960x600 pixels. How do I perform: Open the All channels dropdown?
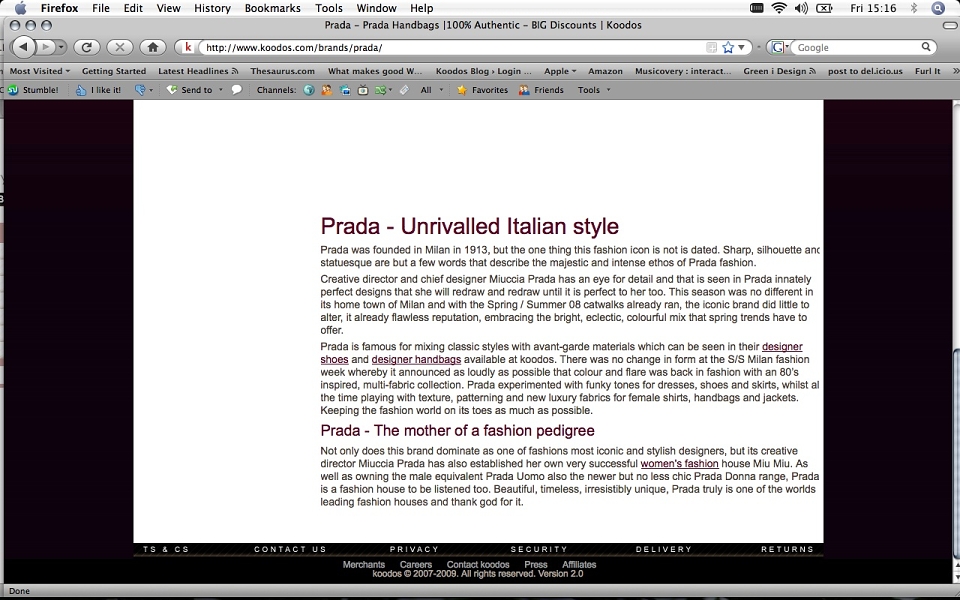click(432, 90)
